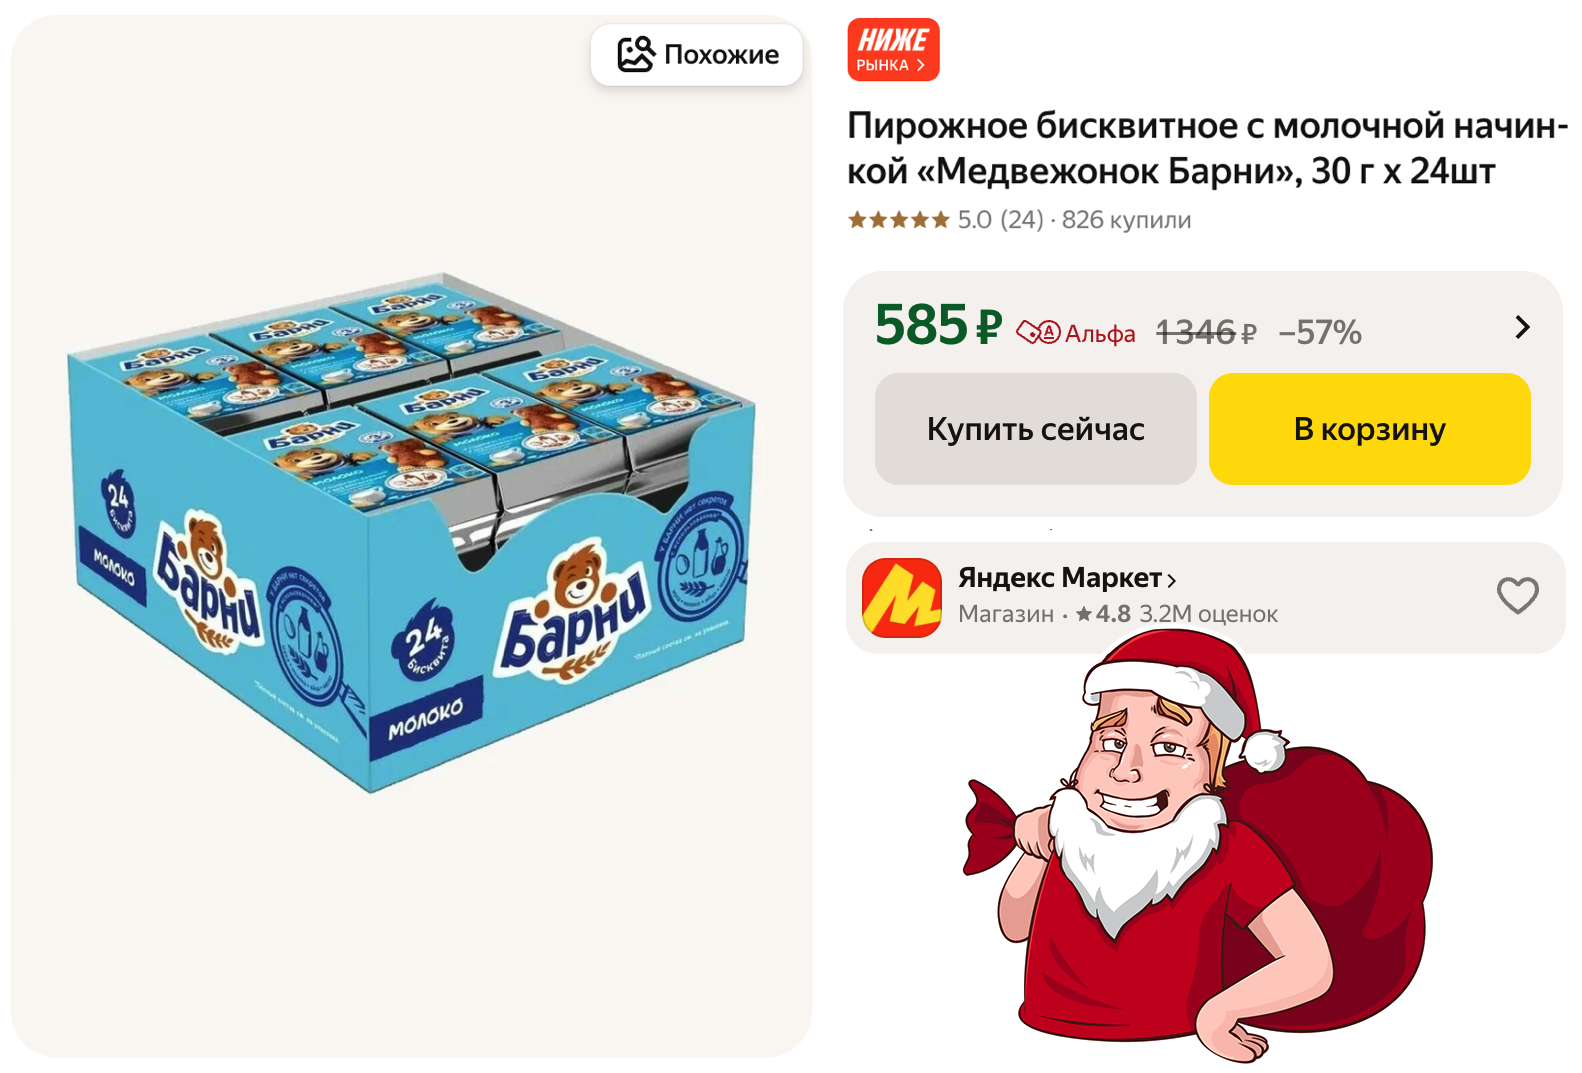Click the similar-image icon beside Похожие
The height and width of the screenshot is (1073, 1582).
(636, 54)
